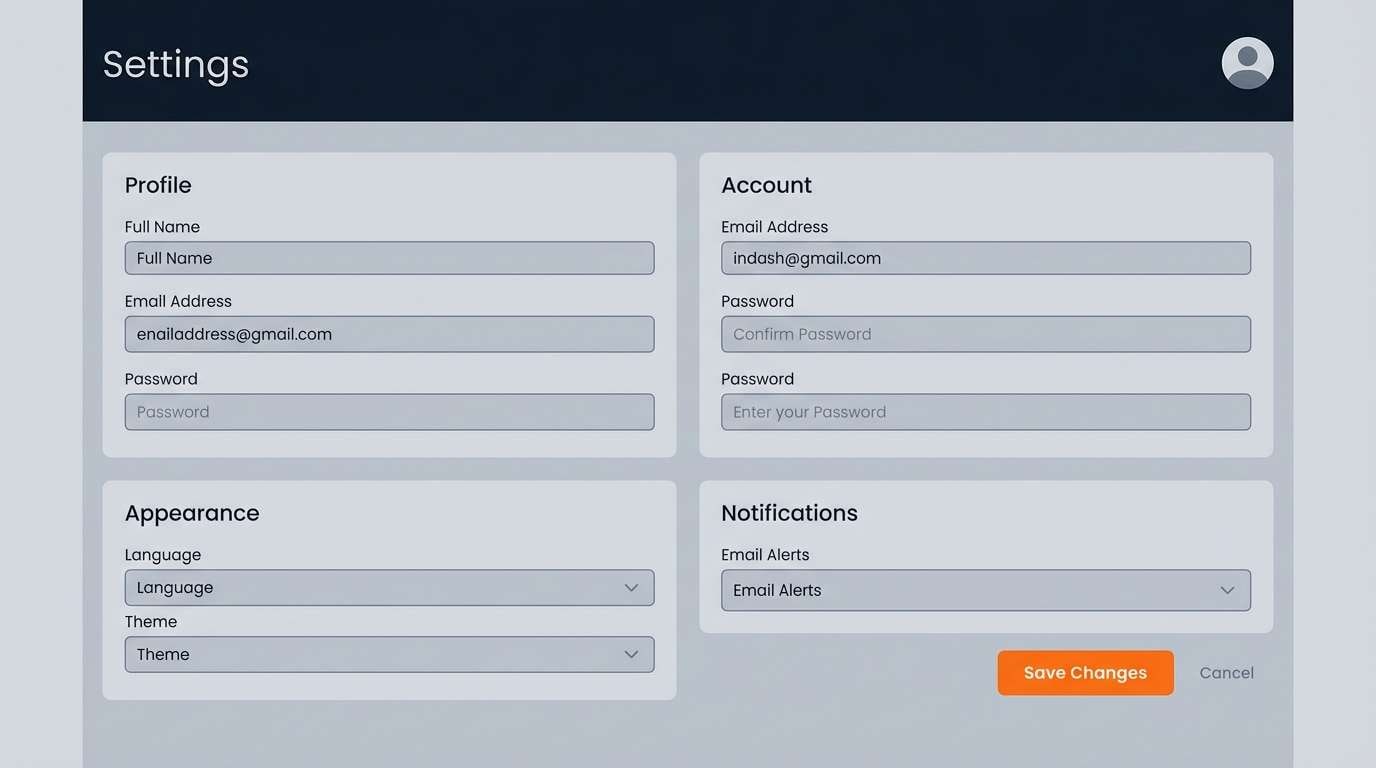Click the Full Name input field

(389, 258)
